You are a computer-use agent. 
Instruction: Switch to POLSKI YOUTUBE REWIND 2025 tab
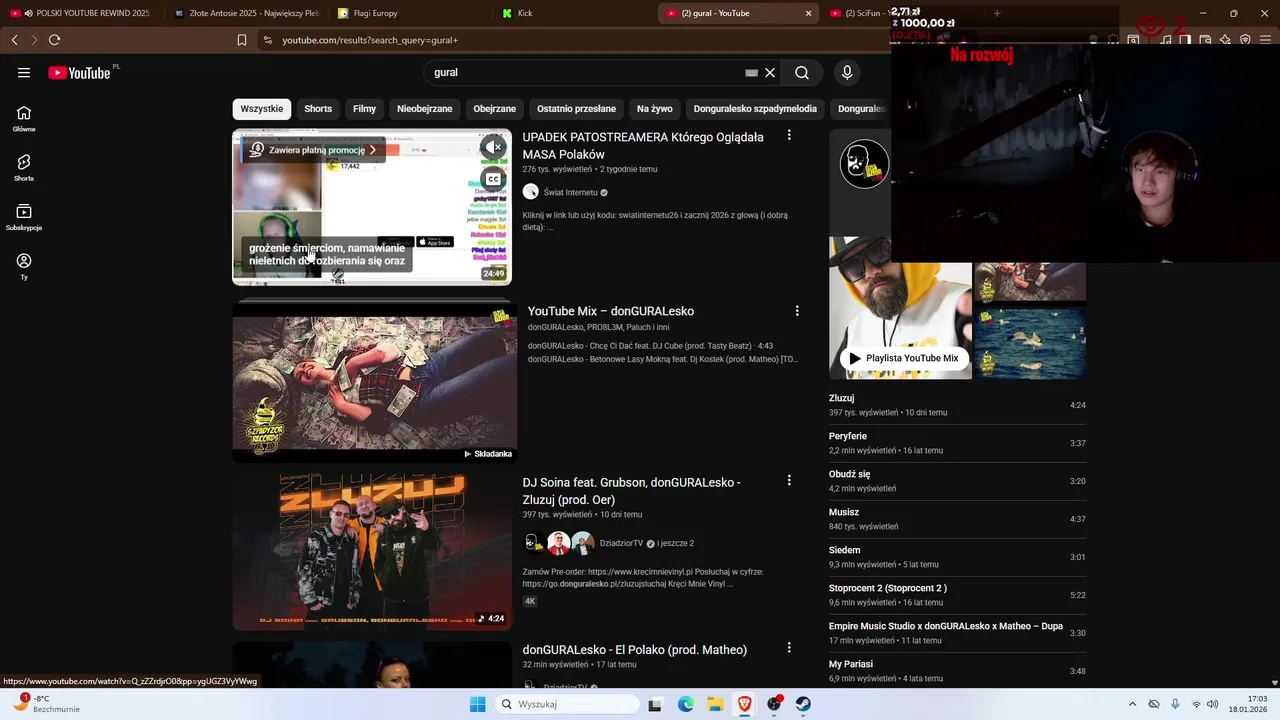[x=82, y=13]
